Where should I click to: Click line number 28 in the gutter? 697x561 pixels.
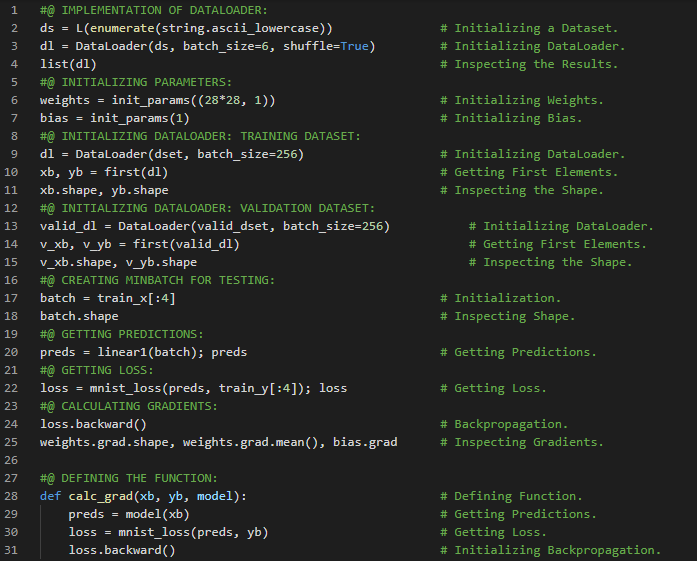(x=14, y=496)
